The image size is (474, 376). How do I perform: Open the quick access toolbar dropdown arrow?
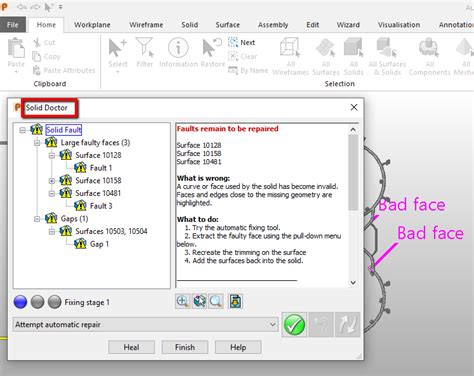tap(61, 7)
